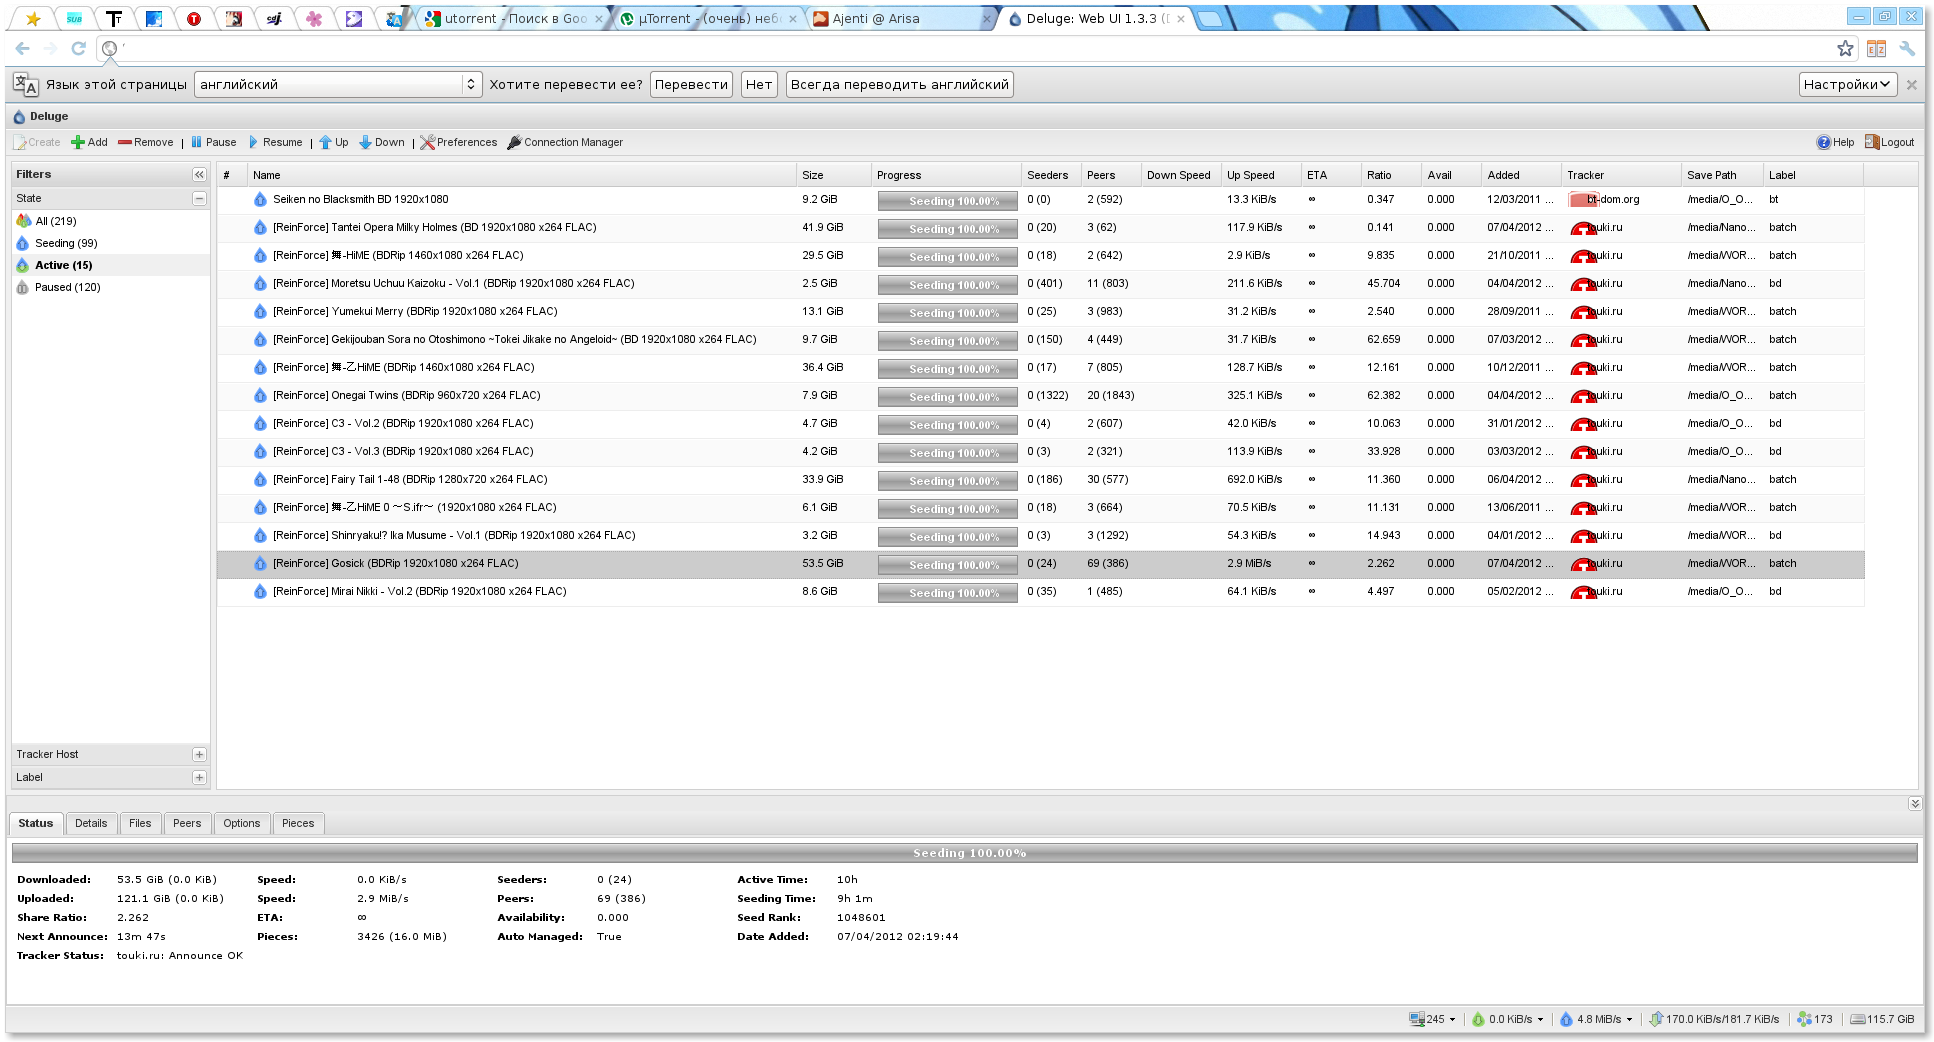Click the Перевести translate button
Screen dimensions: 1934x1042
click(691, 84)
